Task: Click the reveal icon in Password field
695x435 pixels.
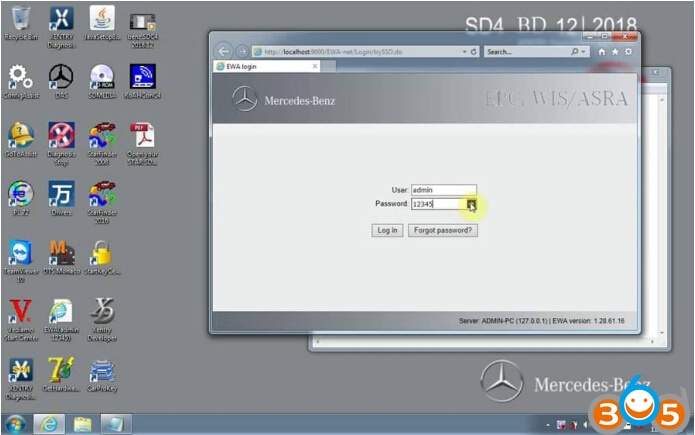Action: (471, 204)
